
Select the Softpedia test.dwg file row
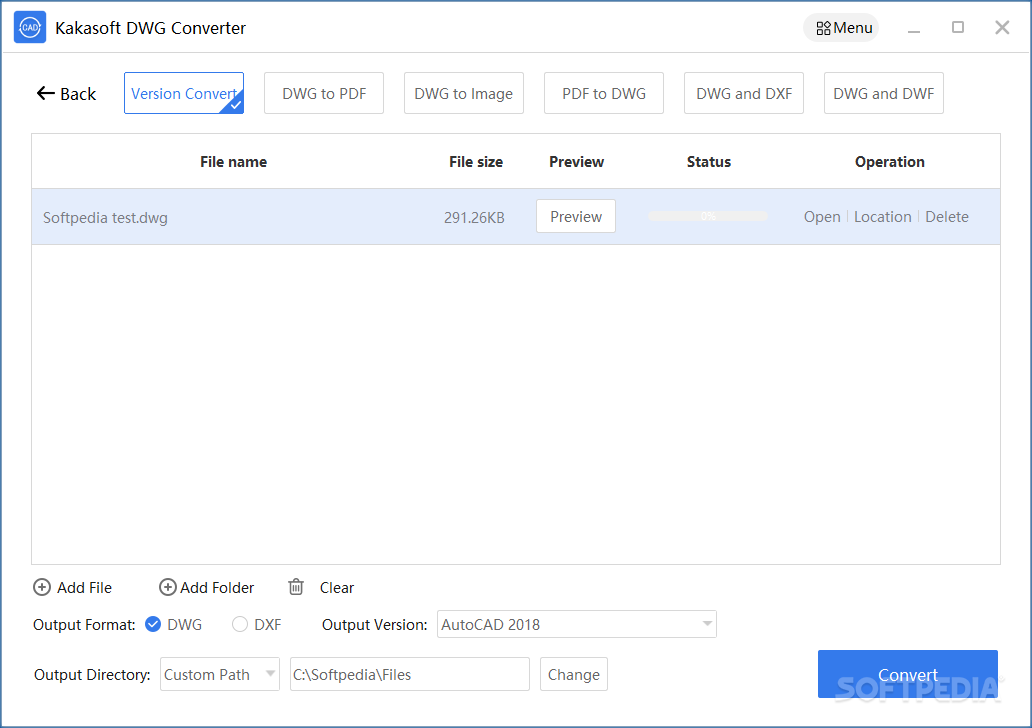point(516,217)
